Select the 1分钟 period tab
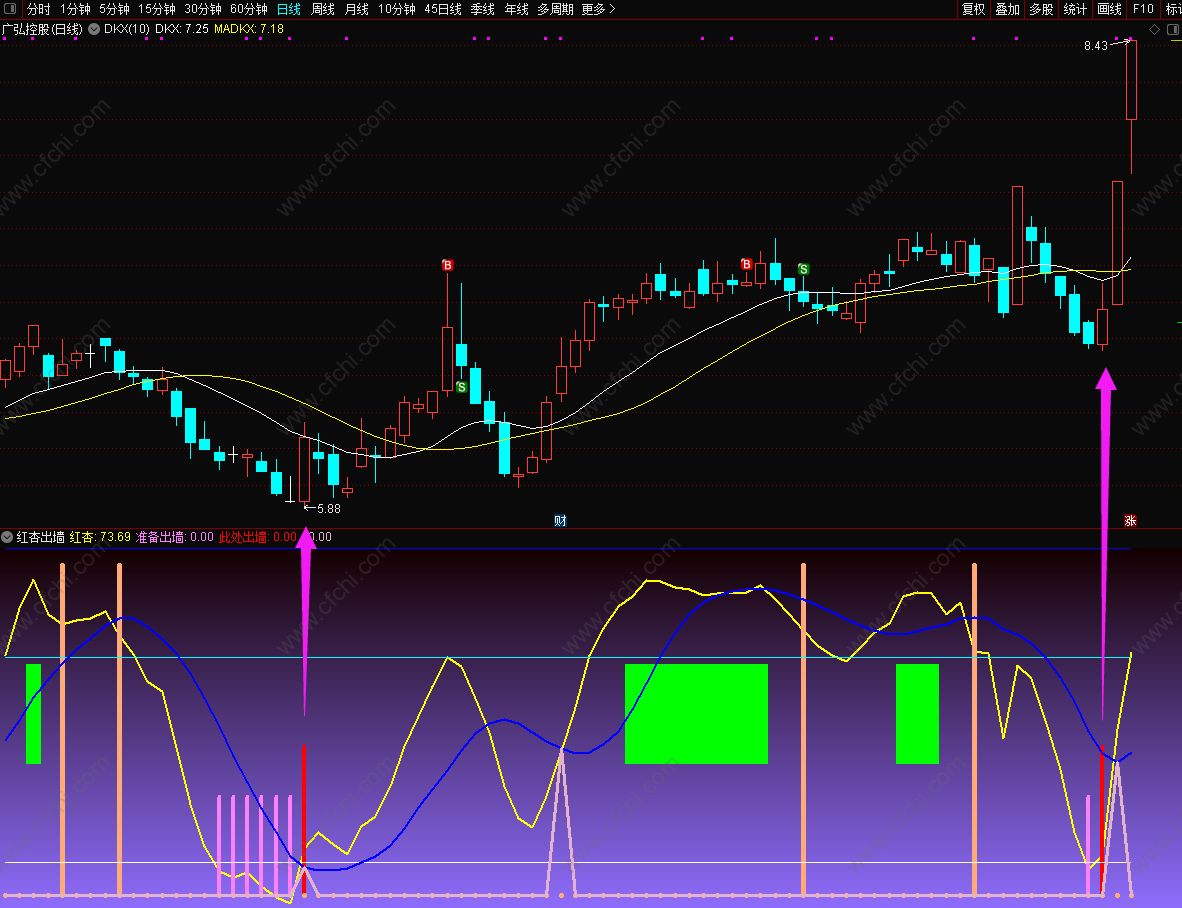 75,9
